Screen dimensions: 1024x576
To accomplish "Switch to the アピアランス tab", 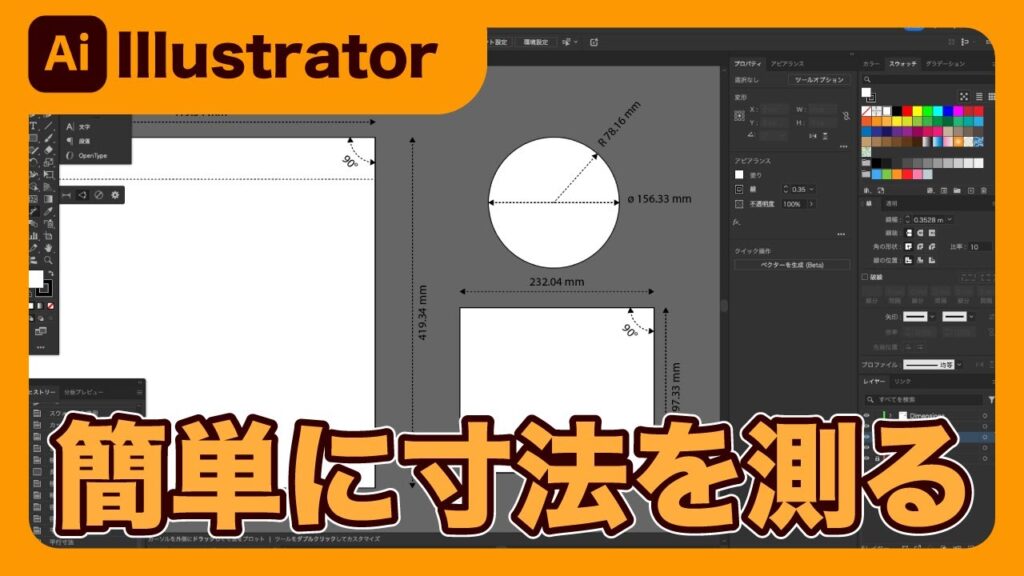I will 787,64.
